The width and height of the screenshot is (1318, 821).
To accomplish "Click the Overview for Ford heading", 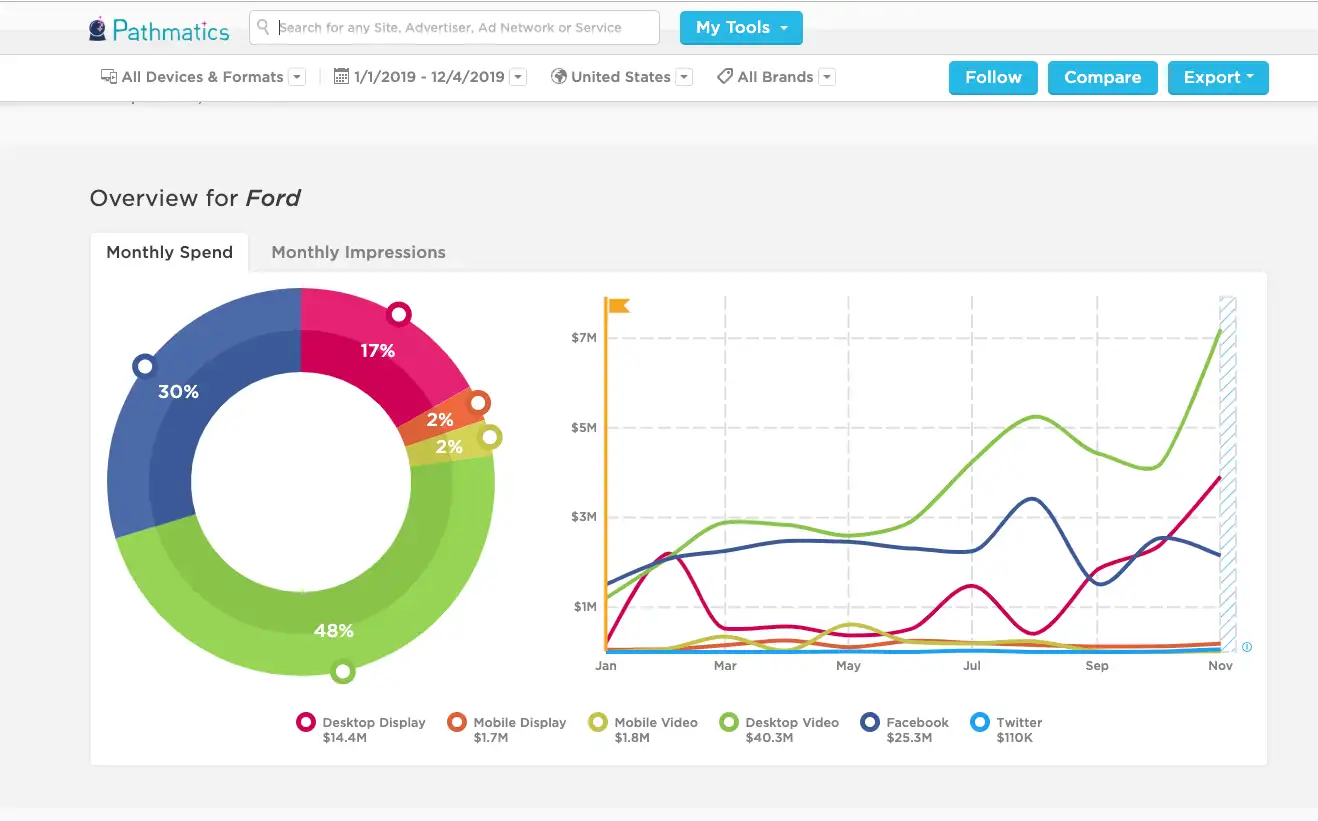I will click(x=195, y=198).
